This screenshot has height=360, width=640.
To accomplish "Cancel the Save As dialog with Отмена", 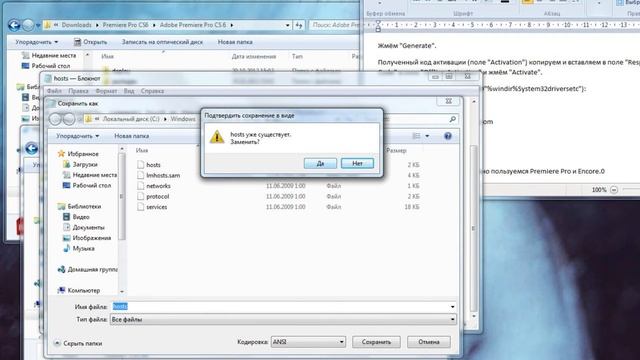I will [429, 342].
